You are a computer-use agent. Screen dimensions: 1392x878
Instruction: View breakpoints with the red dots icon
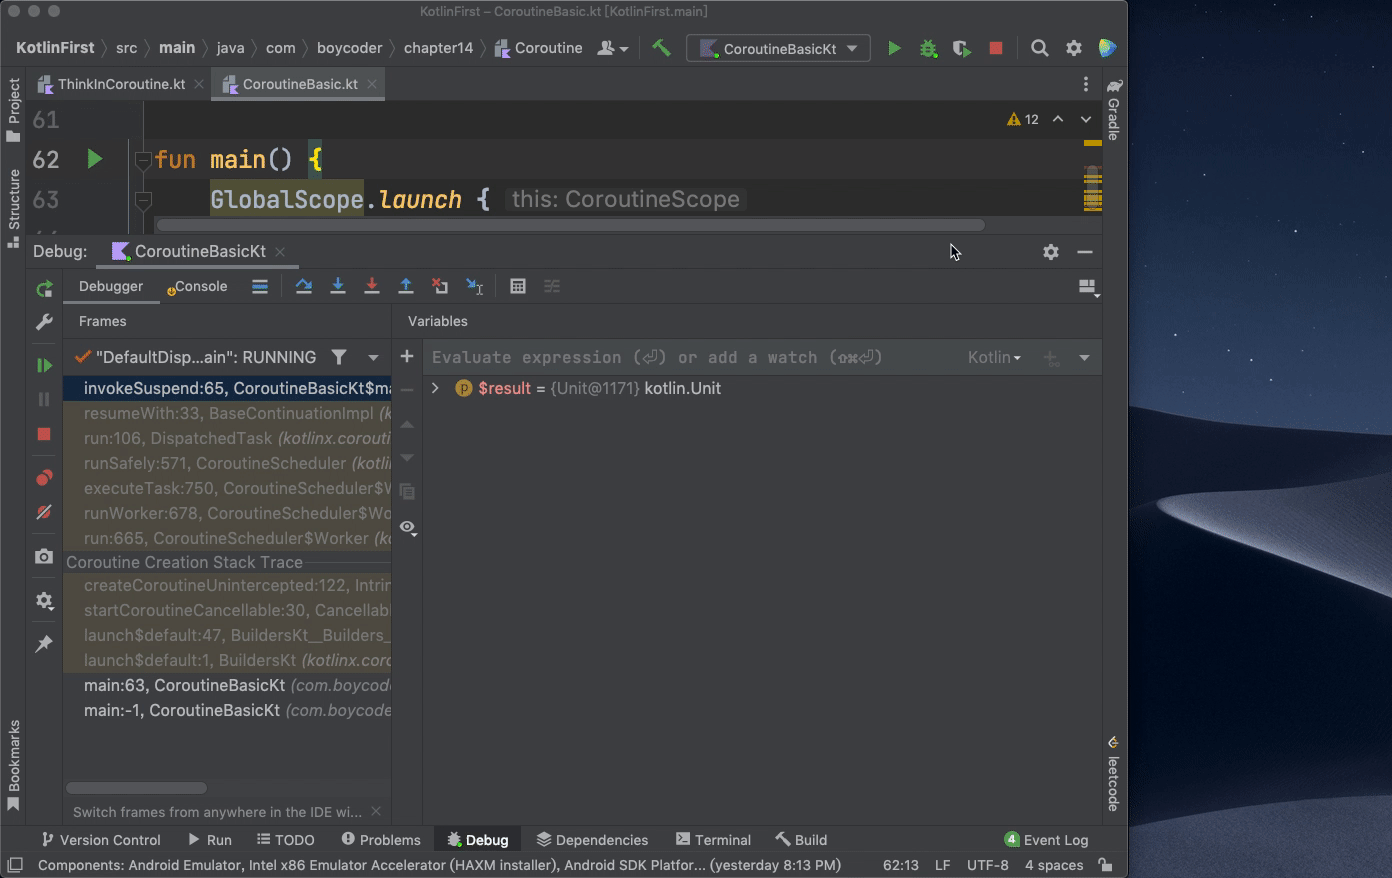pos(44,478)
